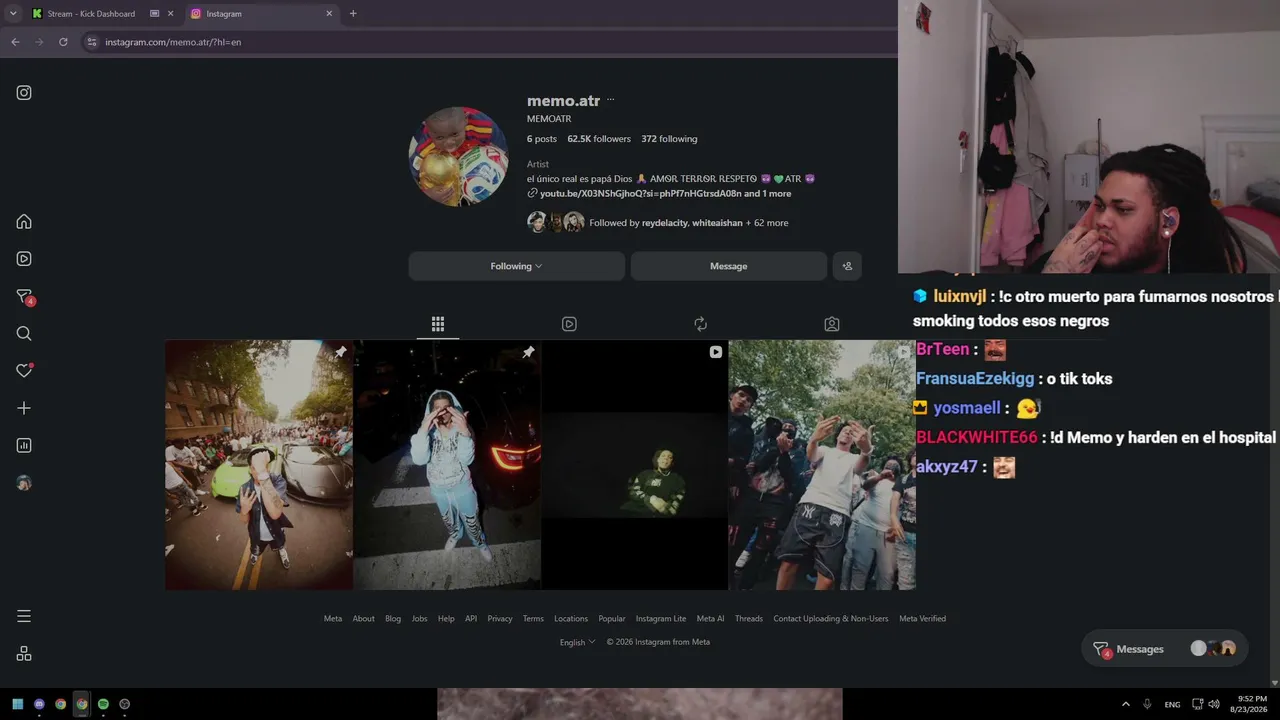Open the Meta apps grid icon in sidebar
Image resolution: width=1280 pixels, height=720 pixels.
click(x=24, y=654)
